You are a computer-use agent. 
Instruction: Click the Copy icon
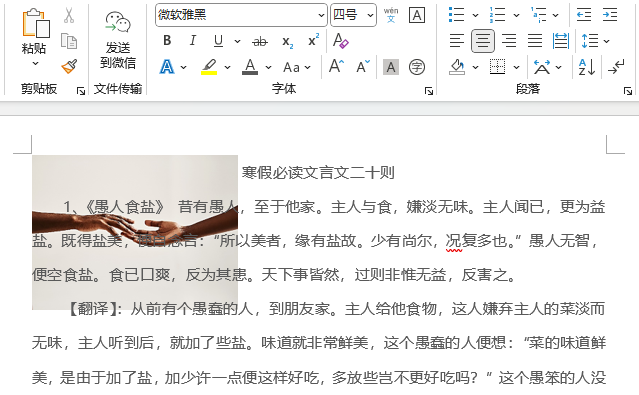(x=69, y=41)
